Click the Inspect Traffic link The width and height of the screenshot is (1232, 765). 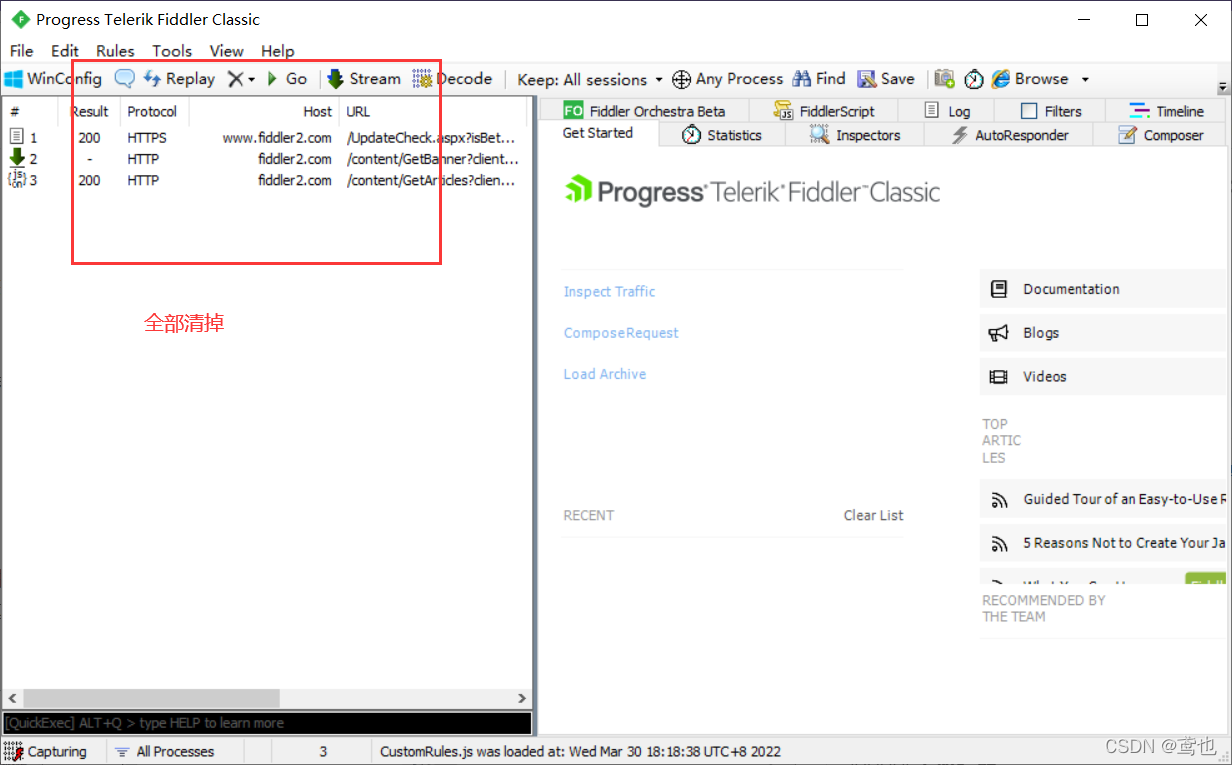click(609, 292)
